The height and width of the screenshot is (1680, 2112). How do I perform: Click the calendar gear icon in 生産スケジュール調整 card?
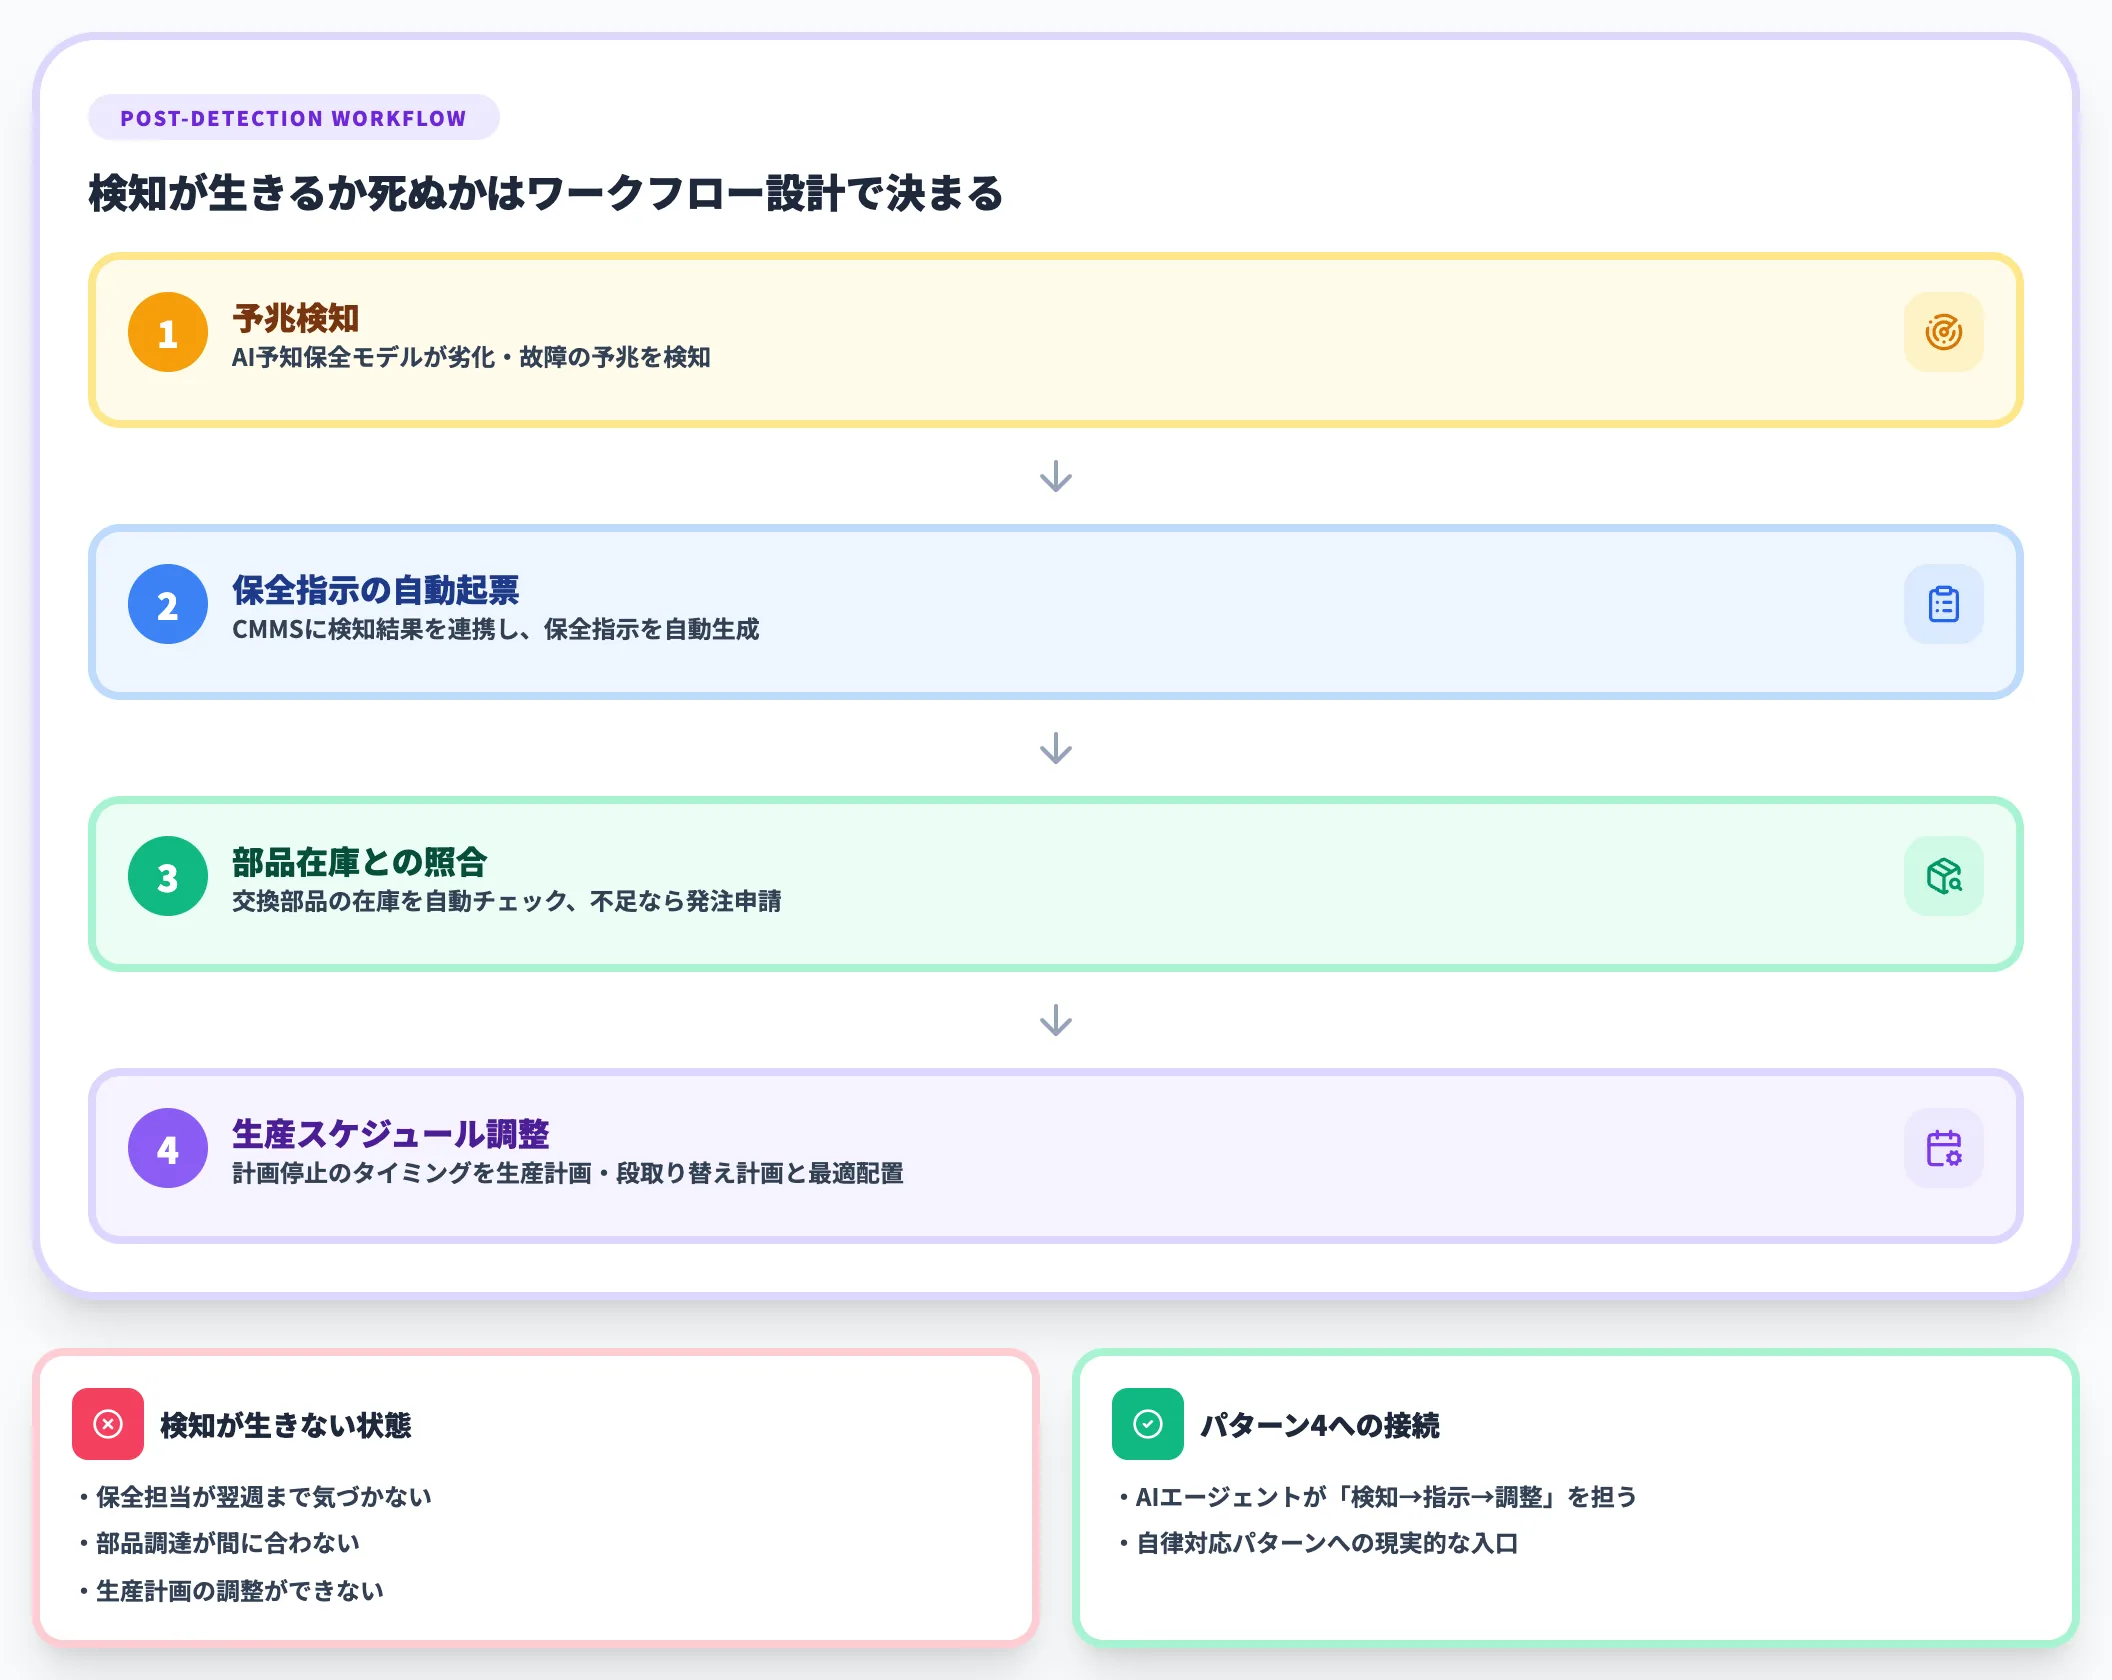[x=1943, y=1148]
